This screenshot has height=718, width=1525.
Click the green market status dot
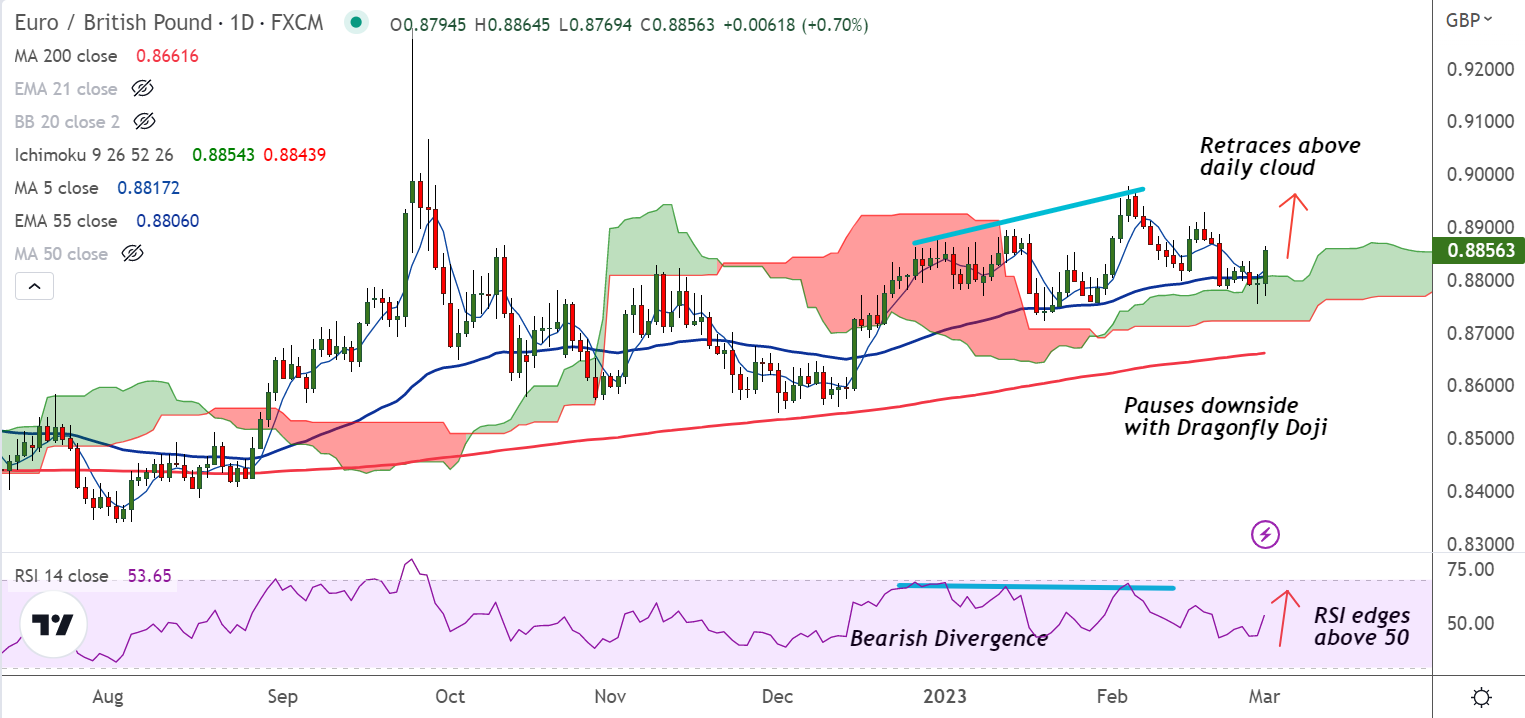[x=354, y=24]
